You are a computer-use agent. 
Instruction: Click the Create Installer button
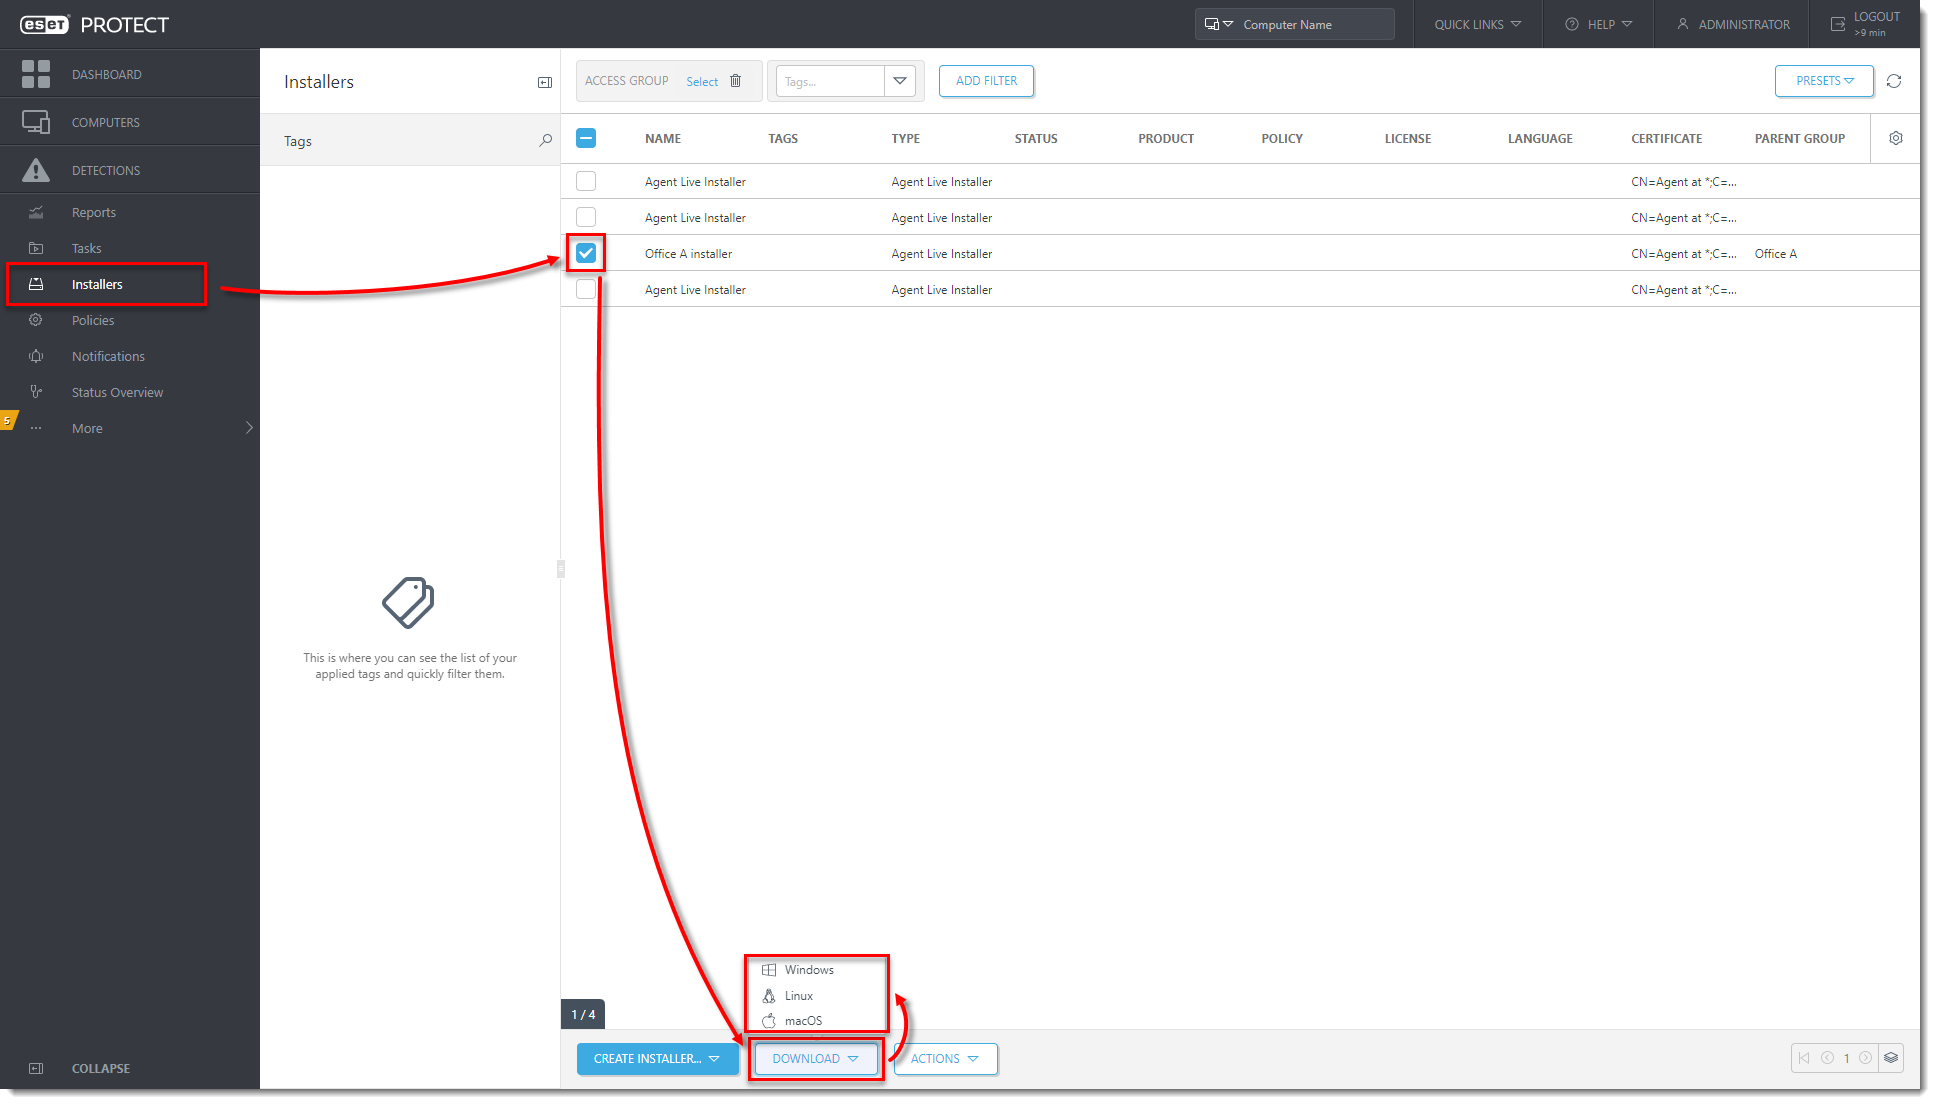(656, 1059)
